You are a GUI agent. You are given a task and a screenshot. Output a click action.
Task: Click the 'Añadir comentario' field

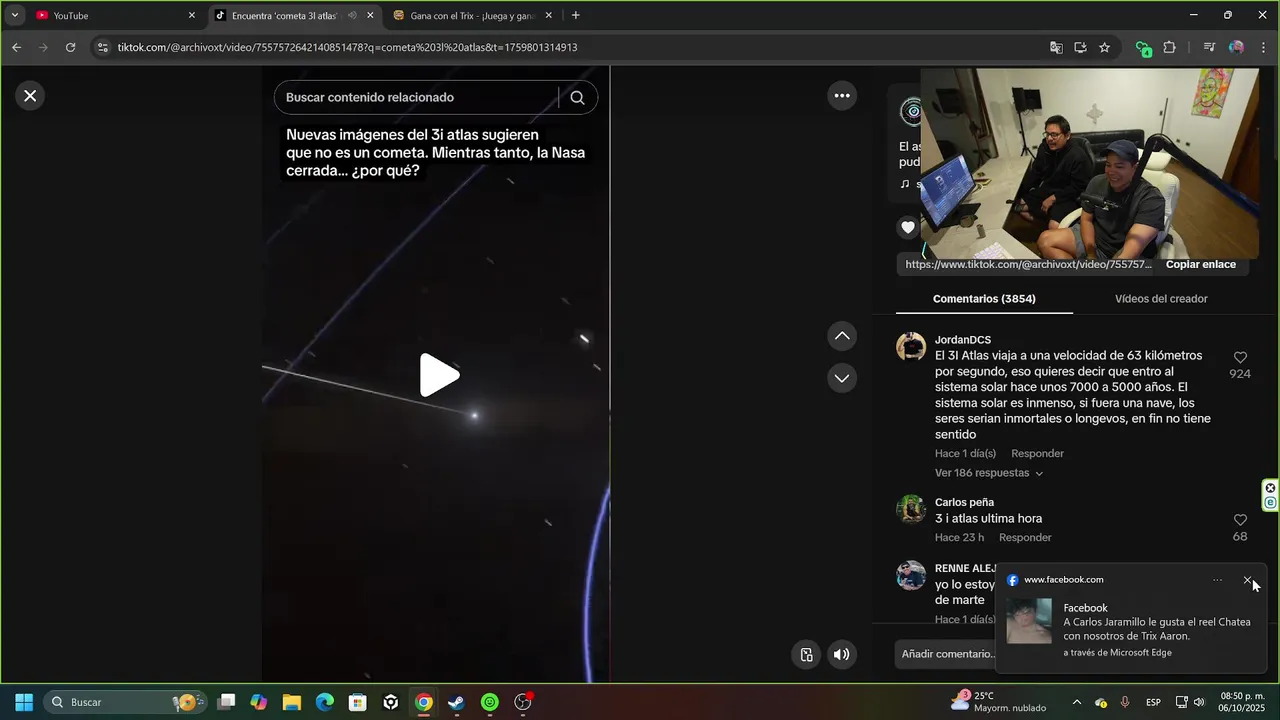tap(946, 654)
